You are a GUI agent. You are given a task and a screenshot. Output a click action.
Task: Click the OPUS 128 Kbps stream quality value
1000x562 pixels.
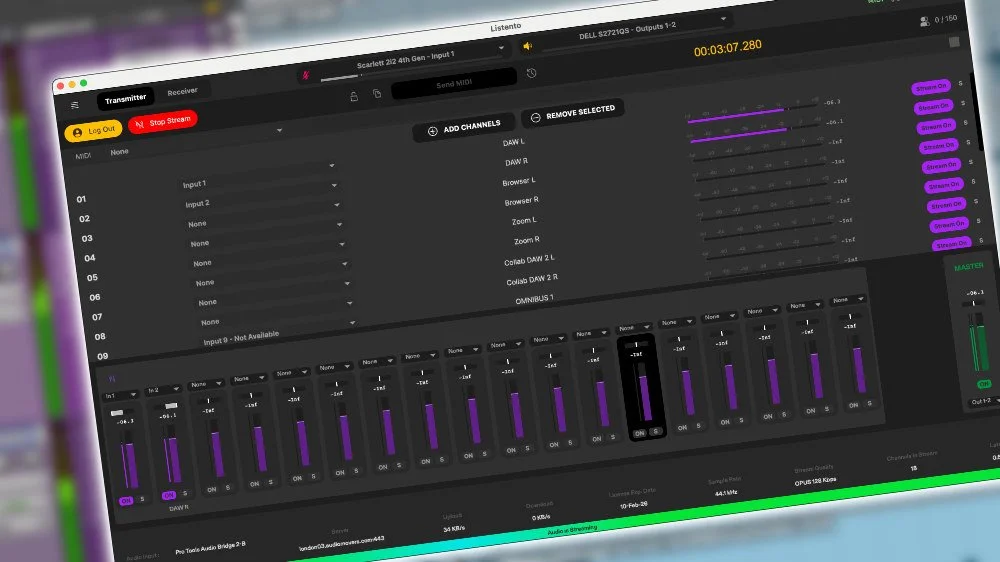click(x=815, y=481)
